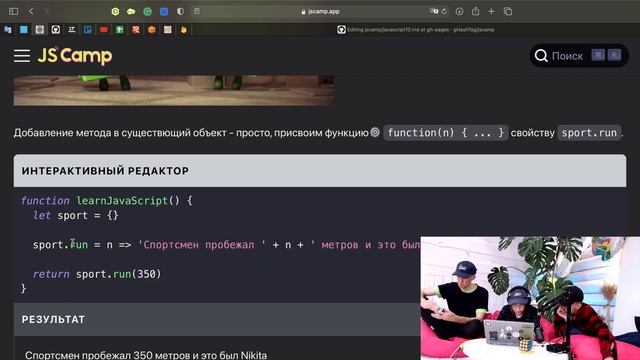Click the sport.run inline code
Image resolution: width=640 pixels, height=360 pixels.
pos(589,133)
